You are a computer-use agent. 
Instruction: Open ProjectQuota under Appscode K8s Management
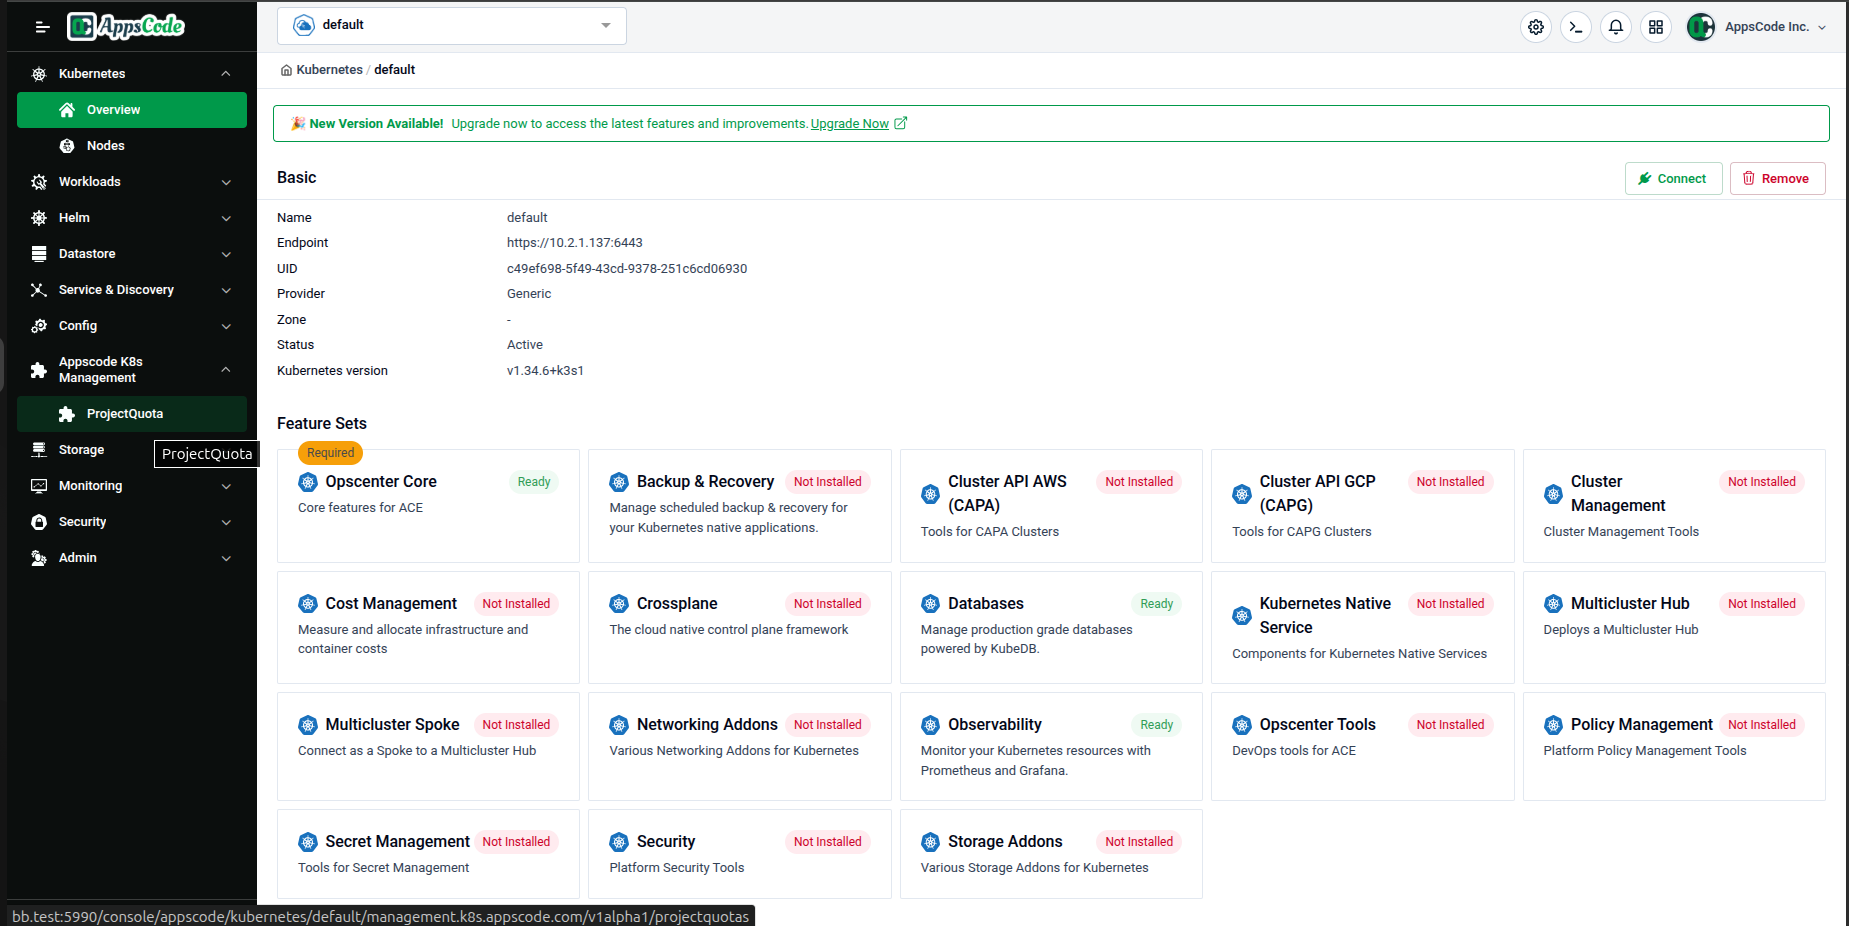point(124,413)
